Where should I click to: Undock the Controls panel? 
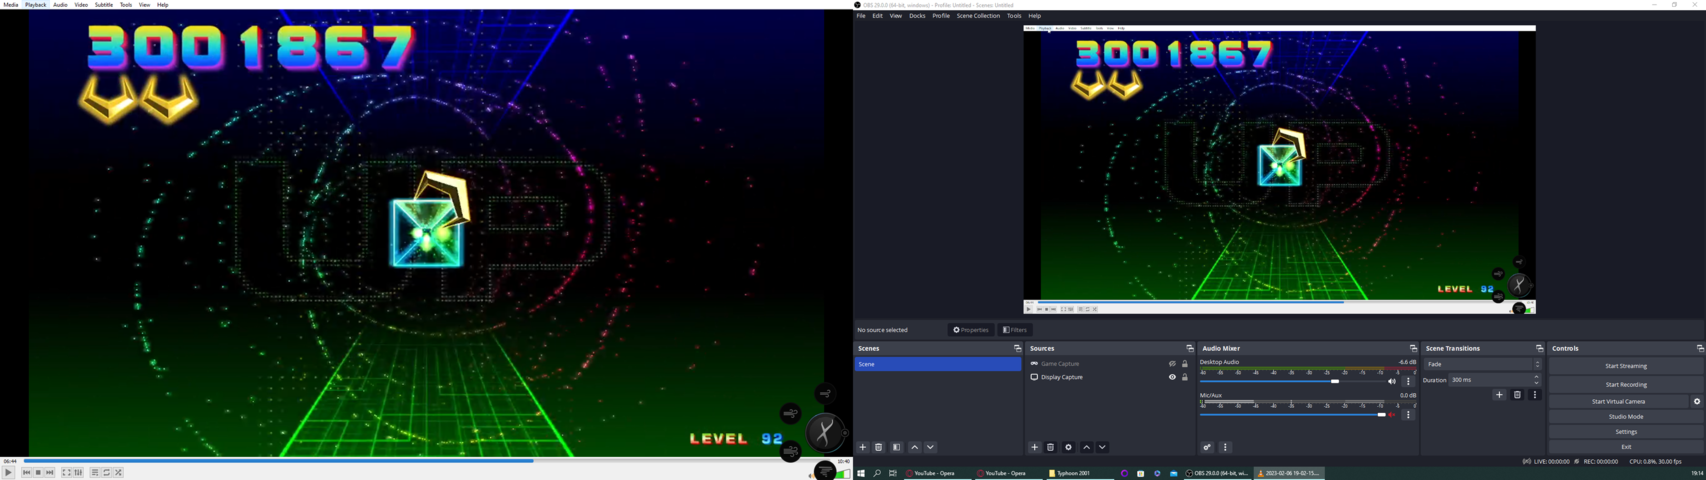tap(1699, 349)
